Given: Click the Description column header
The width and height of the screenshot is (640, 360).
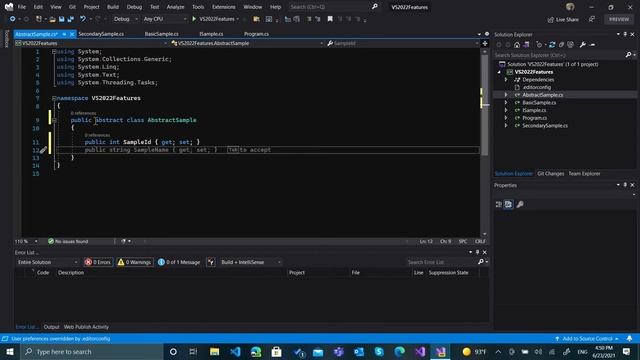Looking at the screenshot, I should [71, 272].
